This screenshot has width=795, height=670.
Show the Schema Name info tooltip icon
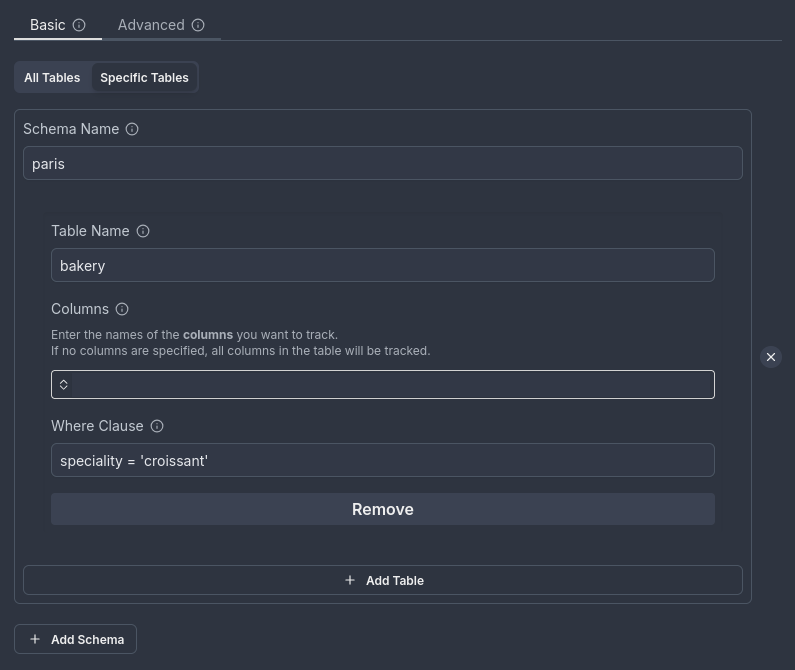(132, 129)
